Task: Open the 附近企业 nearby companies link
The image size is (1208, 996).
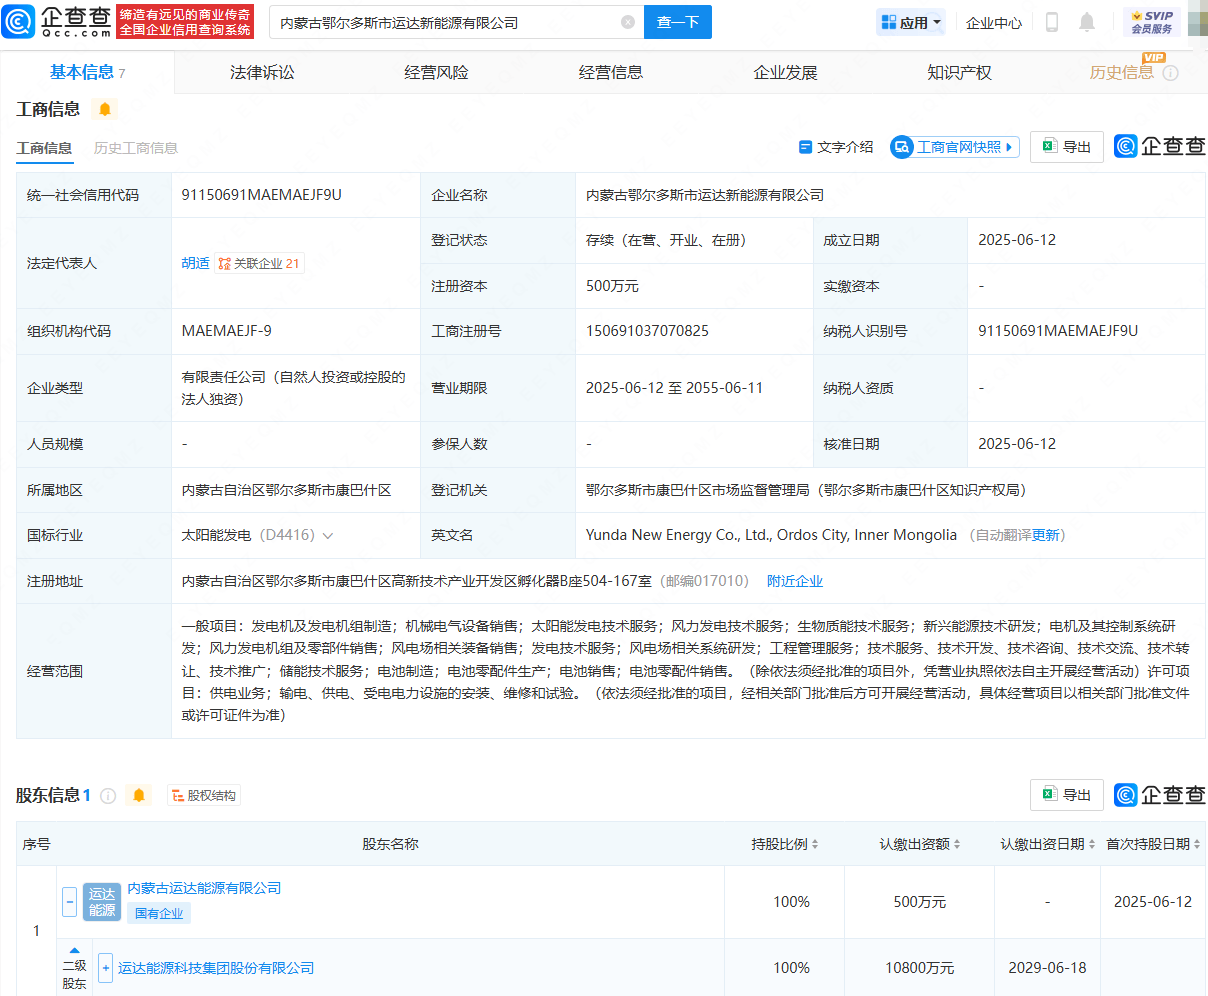Action: [794, 581]
